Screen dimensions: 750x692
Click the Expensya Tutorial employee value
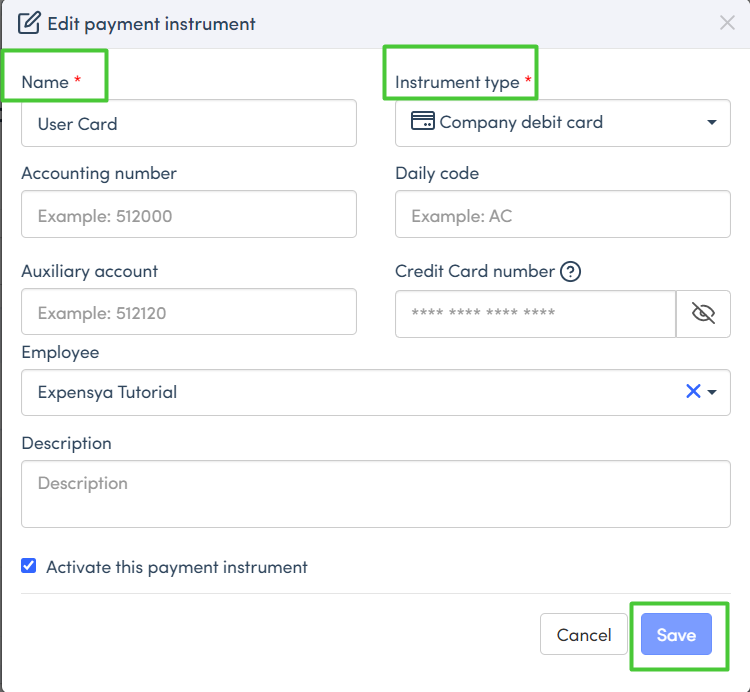pyautogui.click(x=108, y=392)
